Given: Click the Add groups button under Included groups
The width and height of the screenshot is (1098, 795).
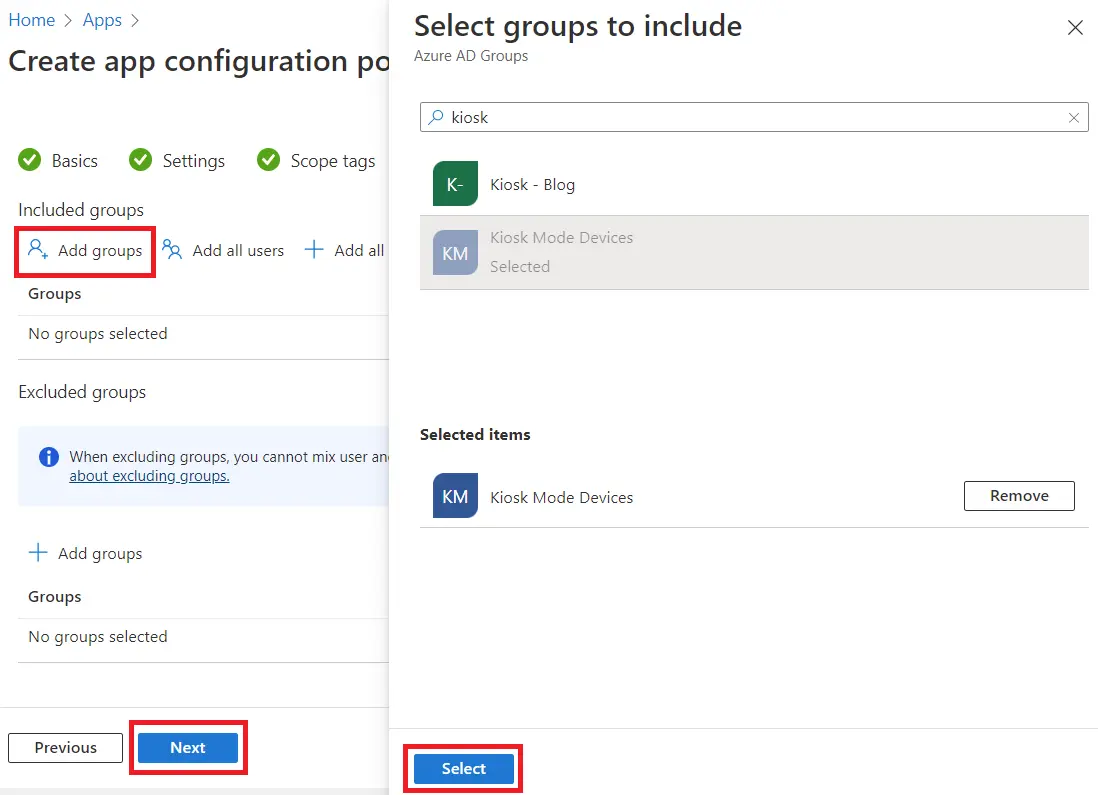Looking at the screenshot, I should (x=86, y=250).
